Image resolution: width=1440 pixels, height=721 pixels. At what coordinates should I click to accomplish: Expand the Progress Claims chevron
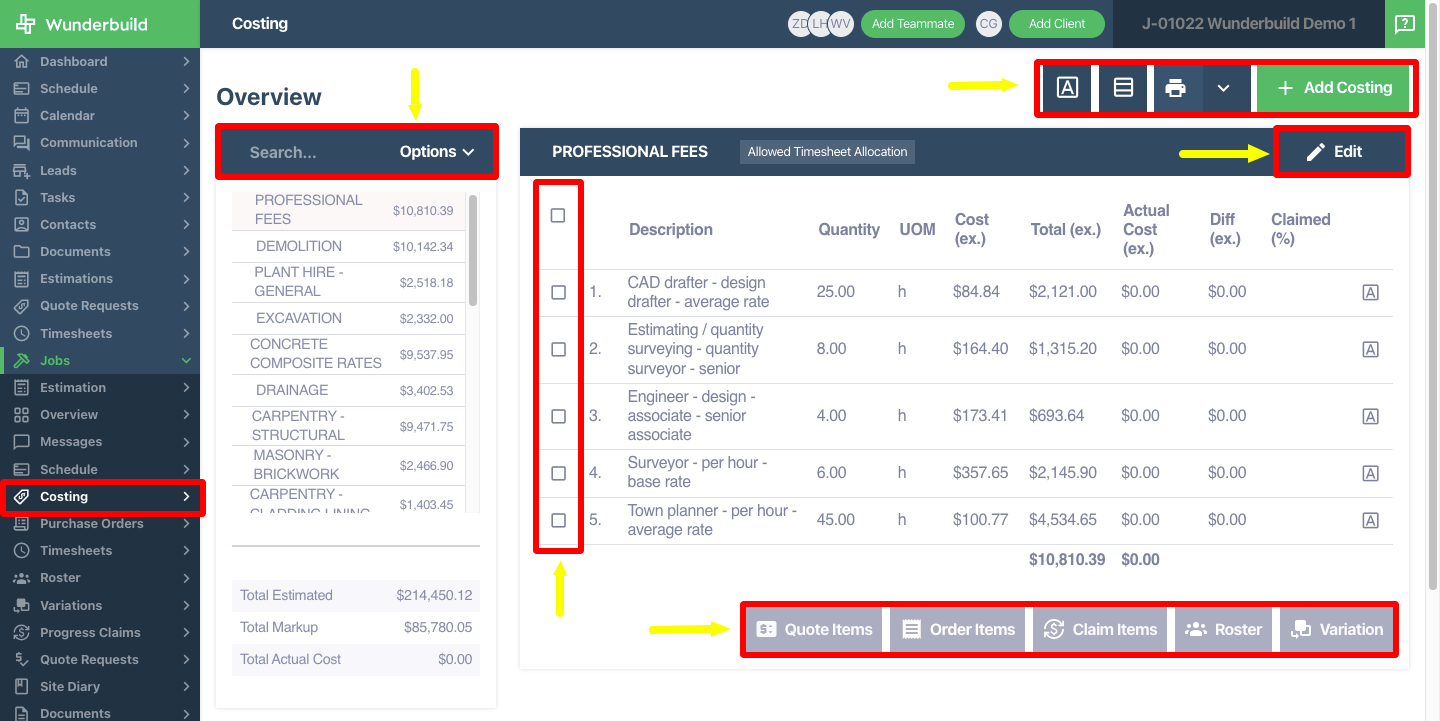click(186, 633)
